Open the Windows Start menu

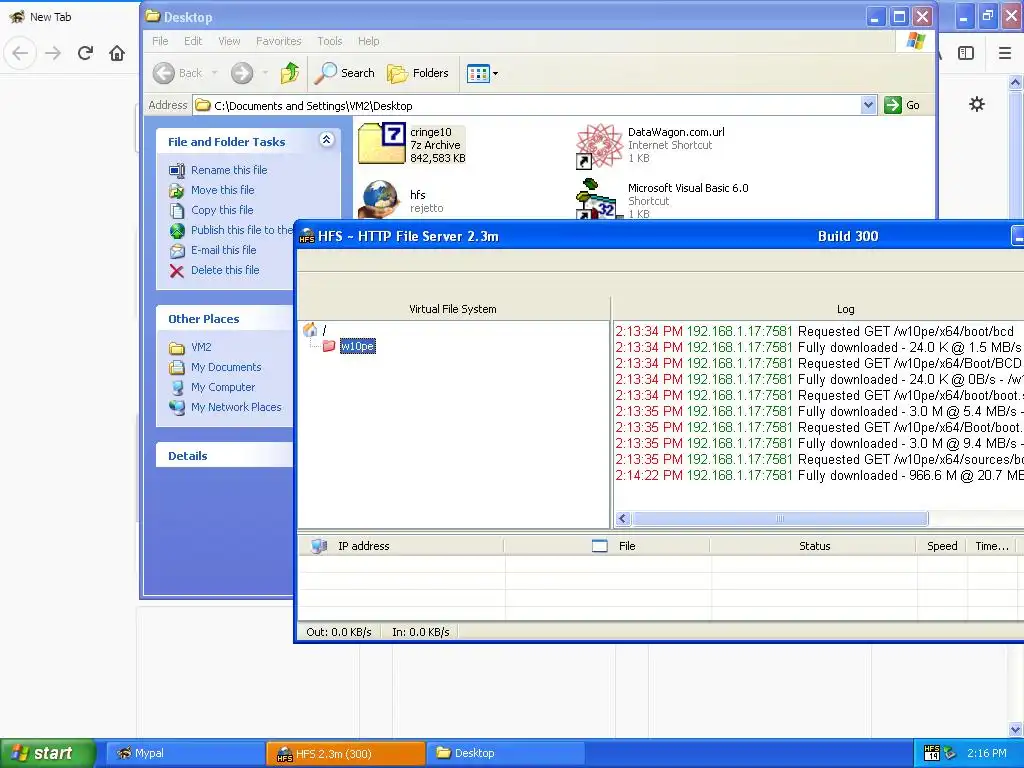(x=48, y=753)
